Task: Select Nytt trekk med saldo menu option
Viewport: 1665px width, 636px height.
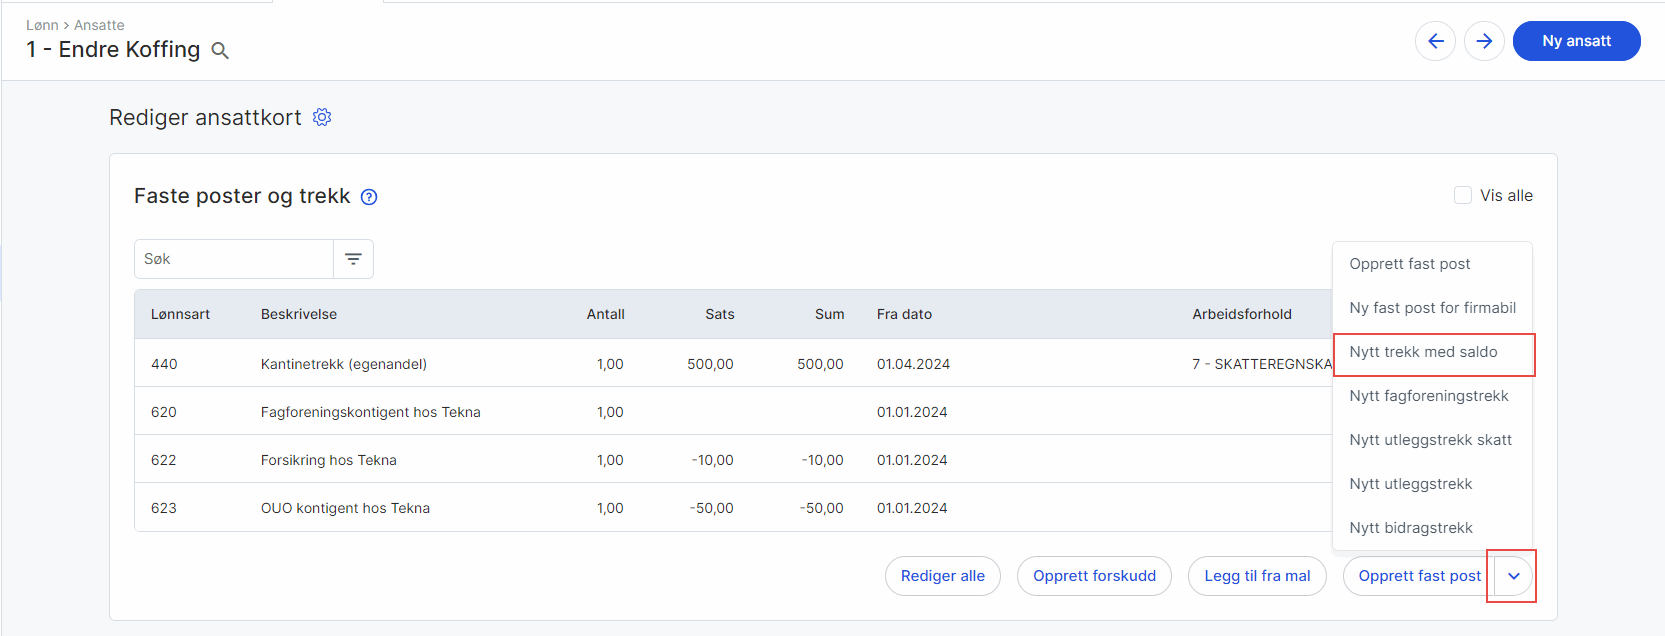Action: click(1423, 352)
